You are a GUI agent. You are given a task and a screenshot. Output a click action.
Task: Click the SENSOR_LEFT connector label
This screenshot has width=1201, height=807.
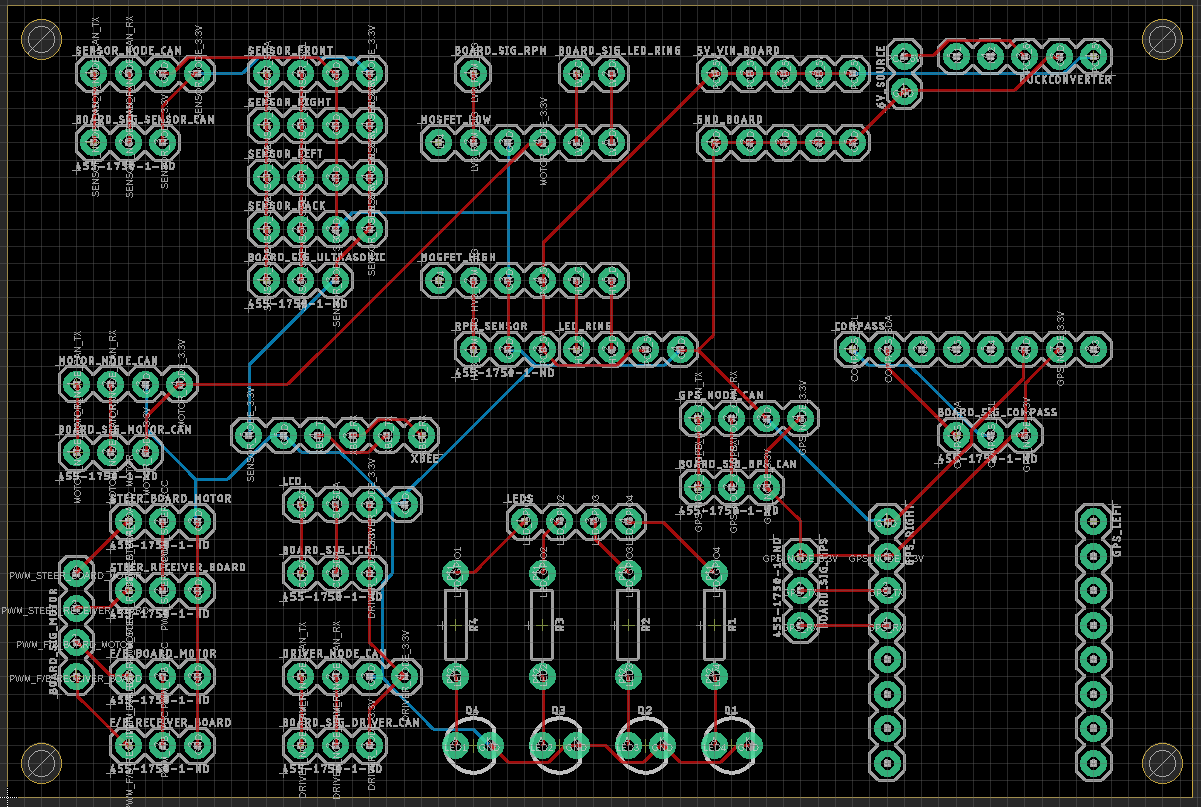pos(285,154)
